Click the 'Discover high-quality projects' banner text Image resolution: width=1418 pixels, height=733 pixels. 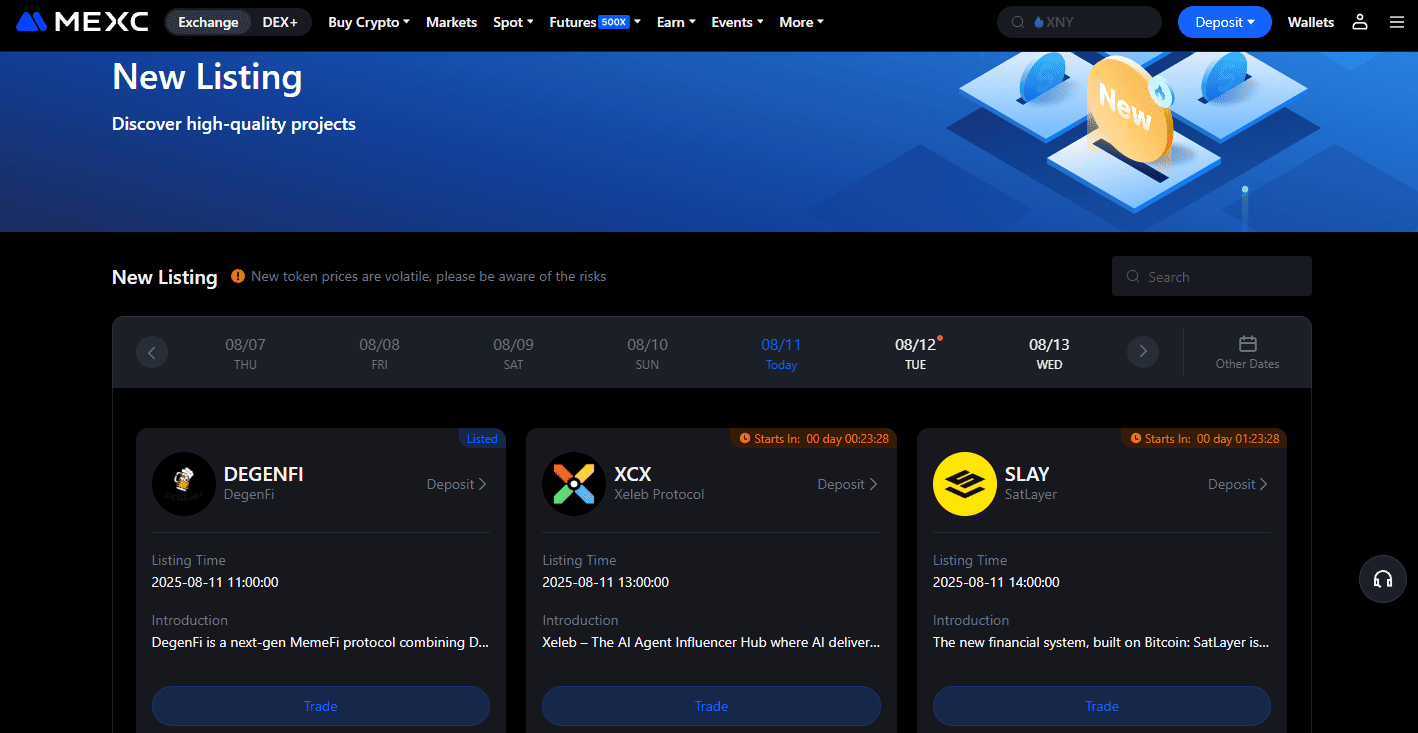[234, 124]
